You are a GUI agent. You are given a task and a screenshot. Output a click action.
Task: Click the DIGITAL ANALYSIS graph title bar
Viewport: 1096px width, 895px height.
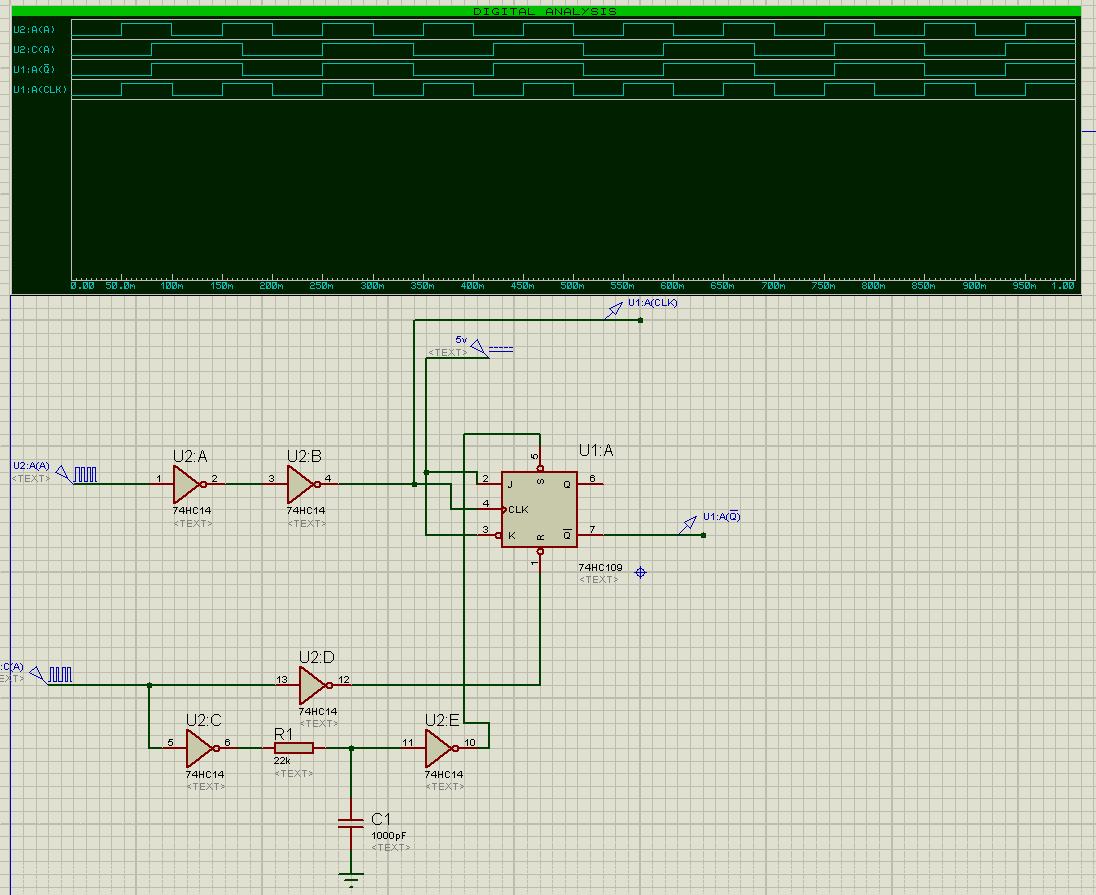[545, 11]
